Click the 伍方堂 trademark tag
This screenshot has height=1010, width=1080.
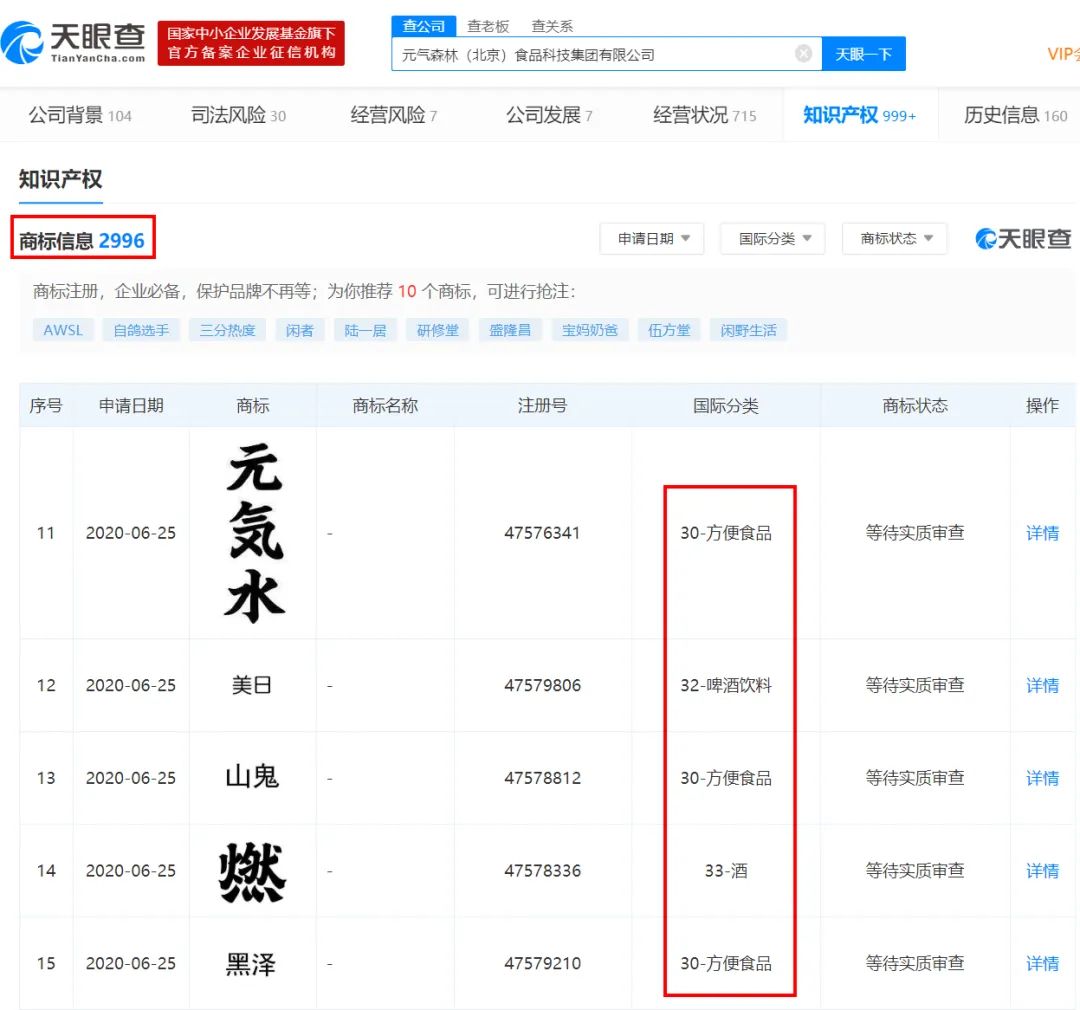point(669,330)
